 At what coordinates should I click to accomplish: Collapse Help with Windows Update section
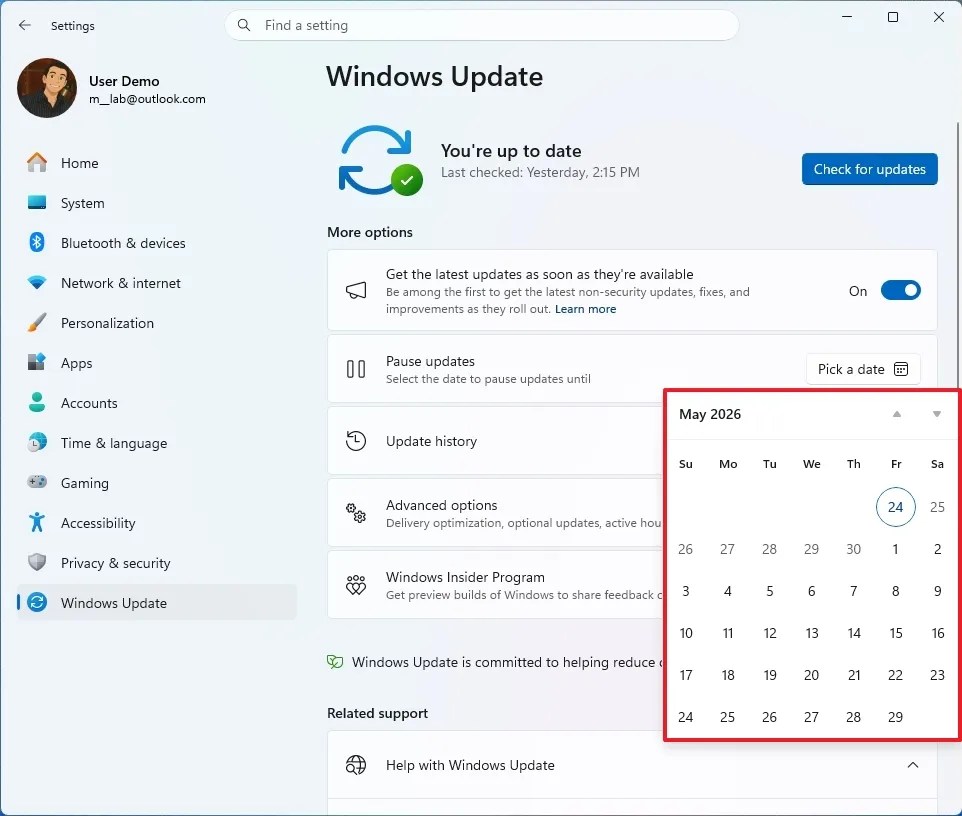click(x=913, y=765)
